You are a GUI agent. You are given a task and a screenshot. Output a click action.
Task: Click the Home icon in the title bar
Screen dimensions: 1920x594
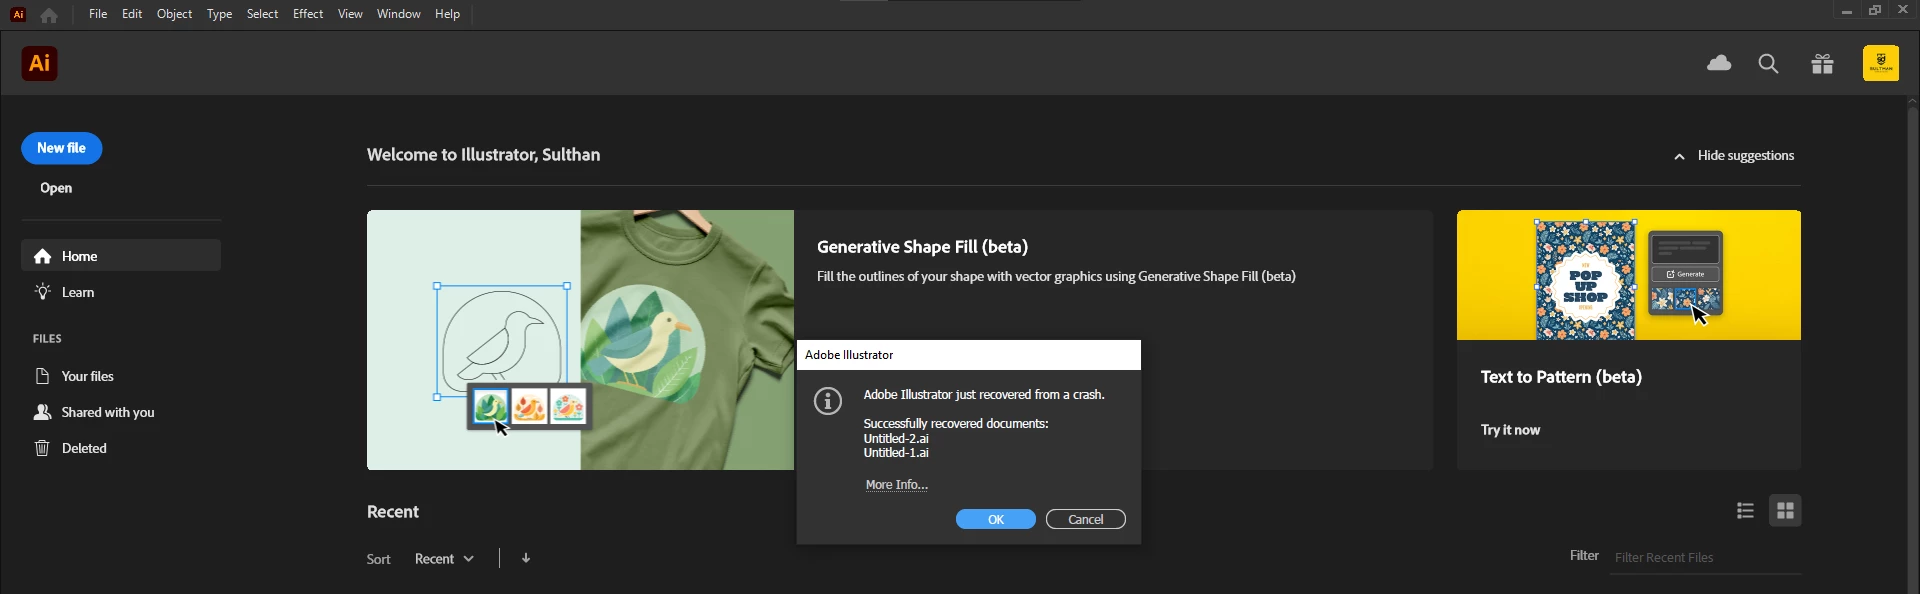[x=49, y=15]
